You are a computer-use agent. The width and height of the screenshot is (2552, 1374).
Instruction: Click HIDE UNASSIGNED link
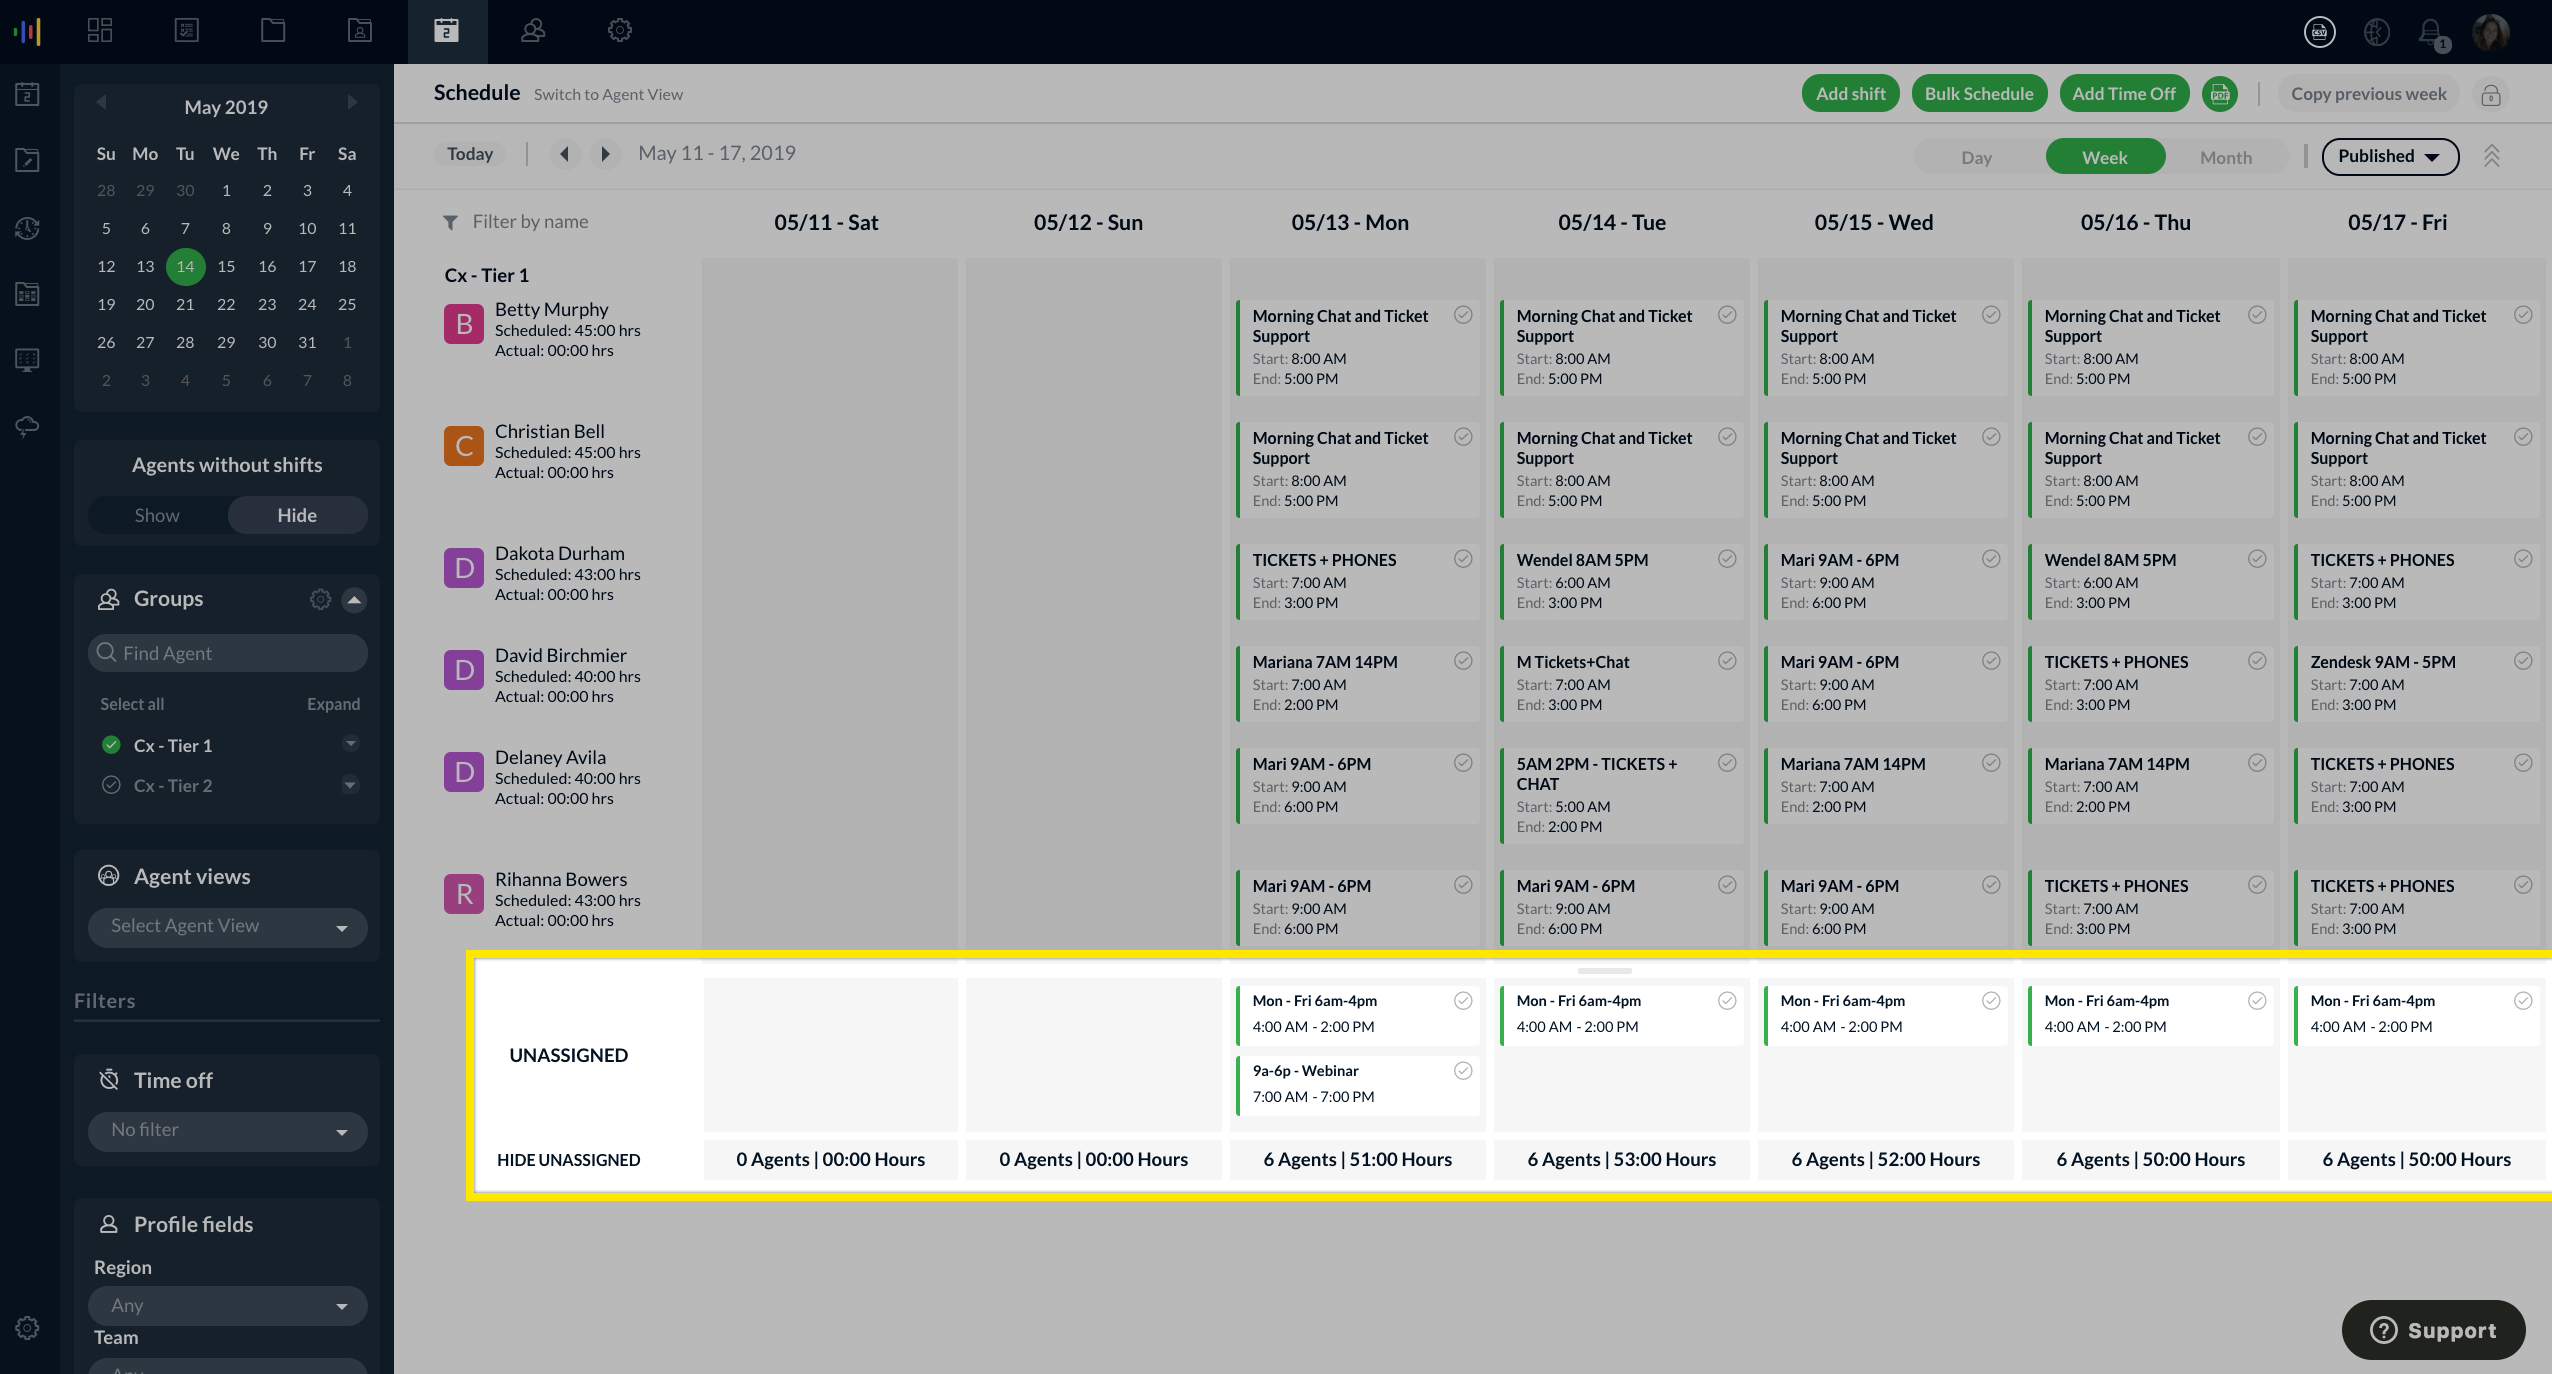pos(568,1160)
